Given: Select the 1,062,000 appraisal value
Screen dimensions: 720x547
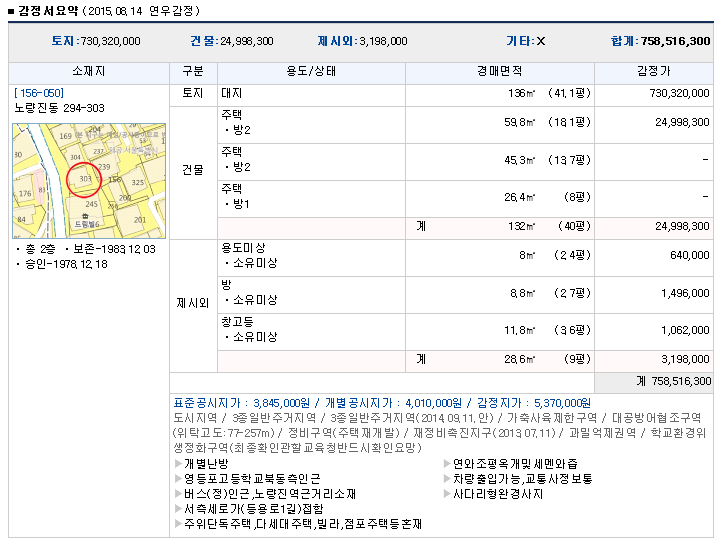Looking at the screenshot, I should pos(685,330).
